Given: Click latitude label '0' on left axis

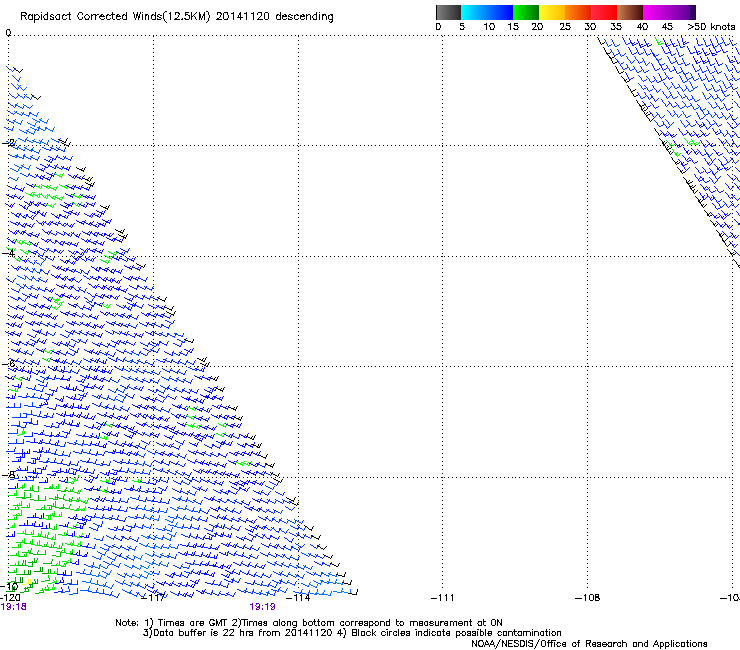Looking at the screenshot, I should pyautogui.click(x=8, y=33).
